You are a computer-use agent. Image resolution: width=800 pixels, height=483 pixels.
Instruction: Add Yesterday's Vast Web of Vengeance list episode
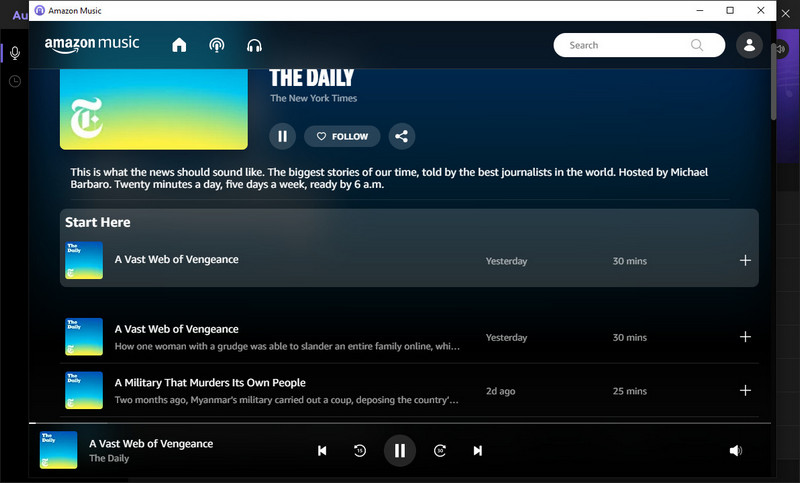(745, 337)
